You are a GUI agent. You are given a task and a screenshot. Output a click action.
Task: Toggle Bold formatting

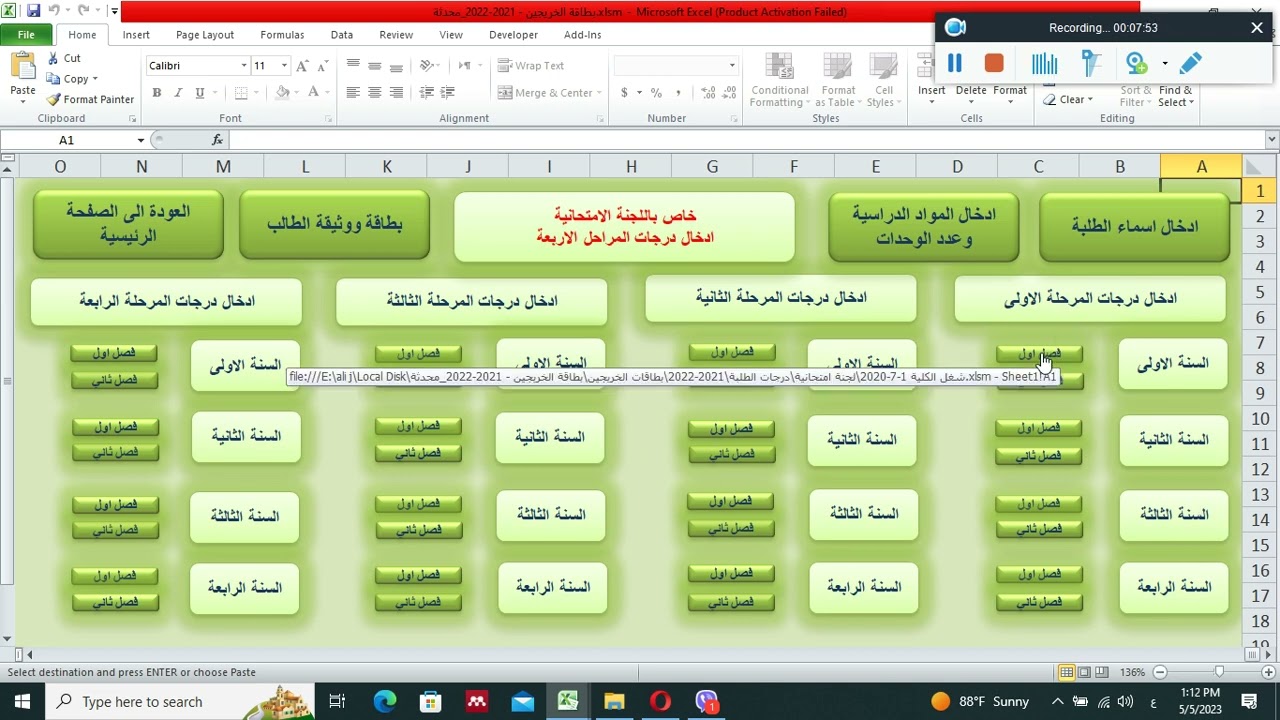[156, 92]
